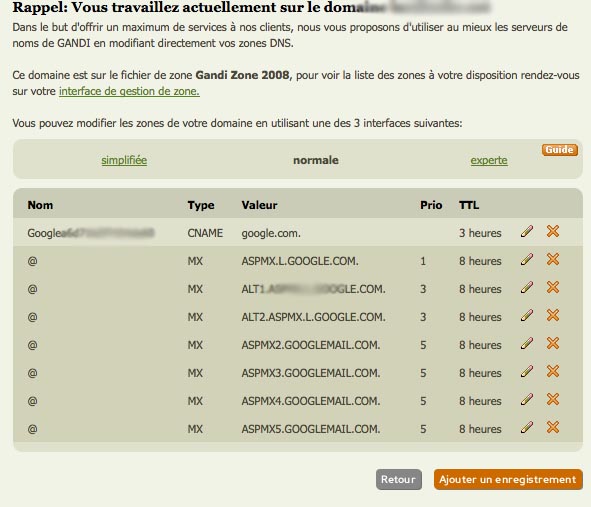591x507 pixels.
Task: Delete the ALT2.ASPMX.L.GOOGLE.COM record
Action: (553, 316)
